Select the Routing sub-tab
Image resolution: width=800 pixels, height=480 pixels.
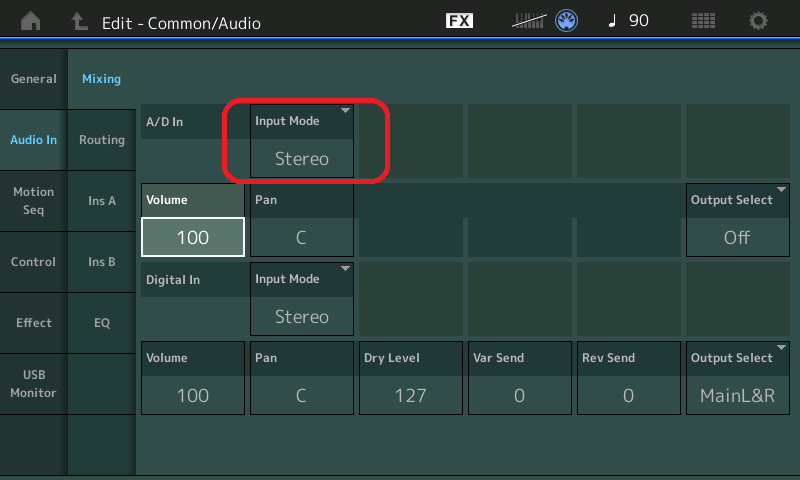[102, 140]
